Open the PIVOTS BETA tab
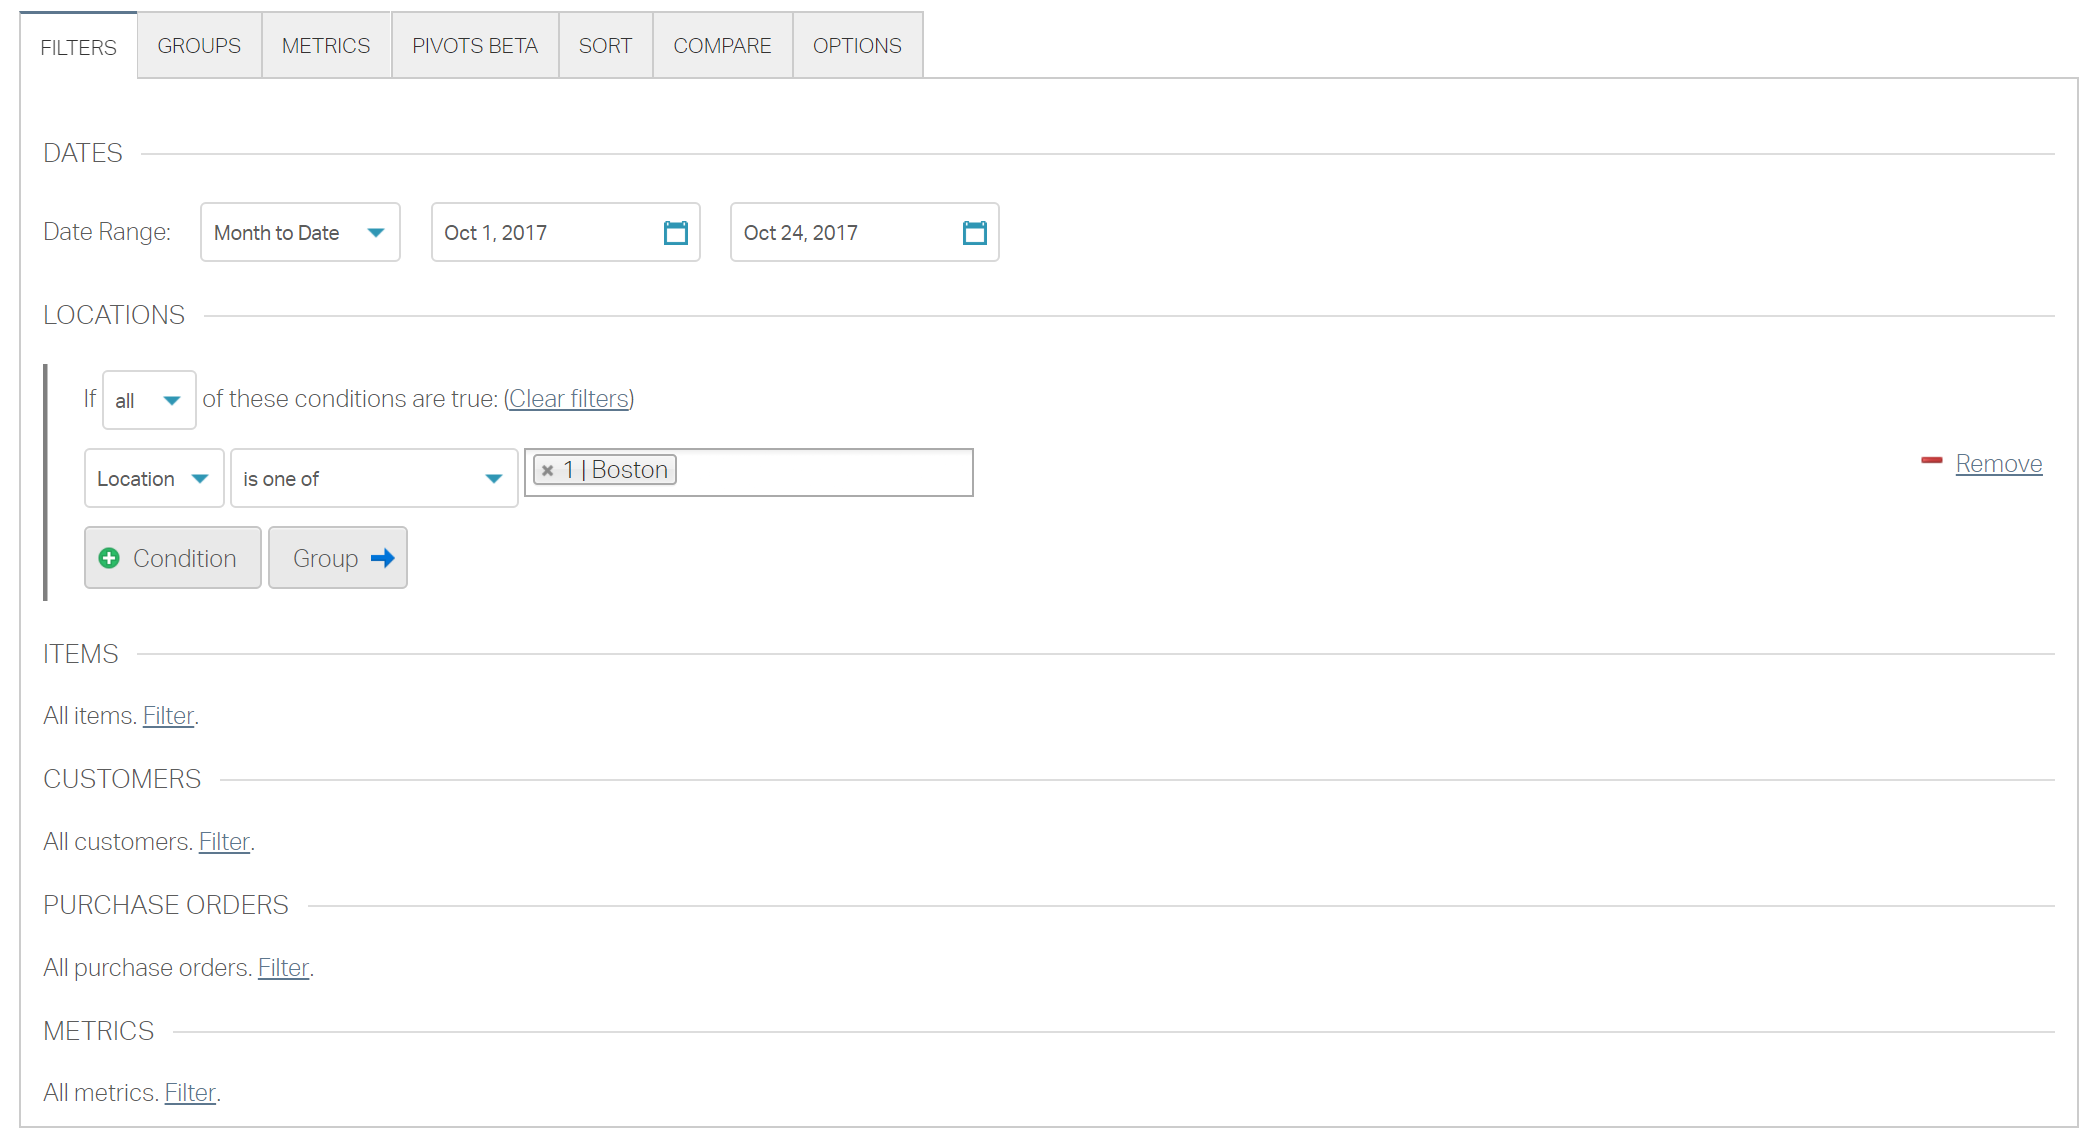Viewport: 2097px width, 1144px height. click(x=474, y=45)
